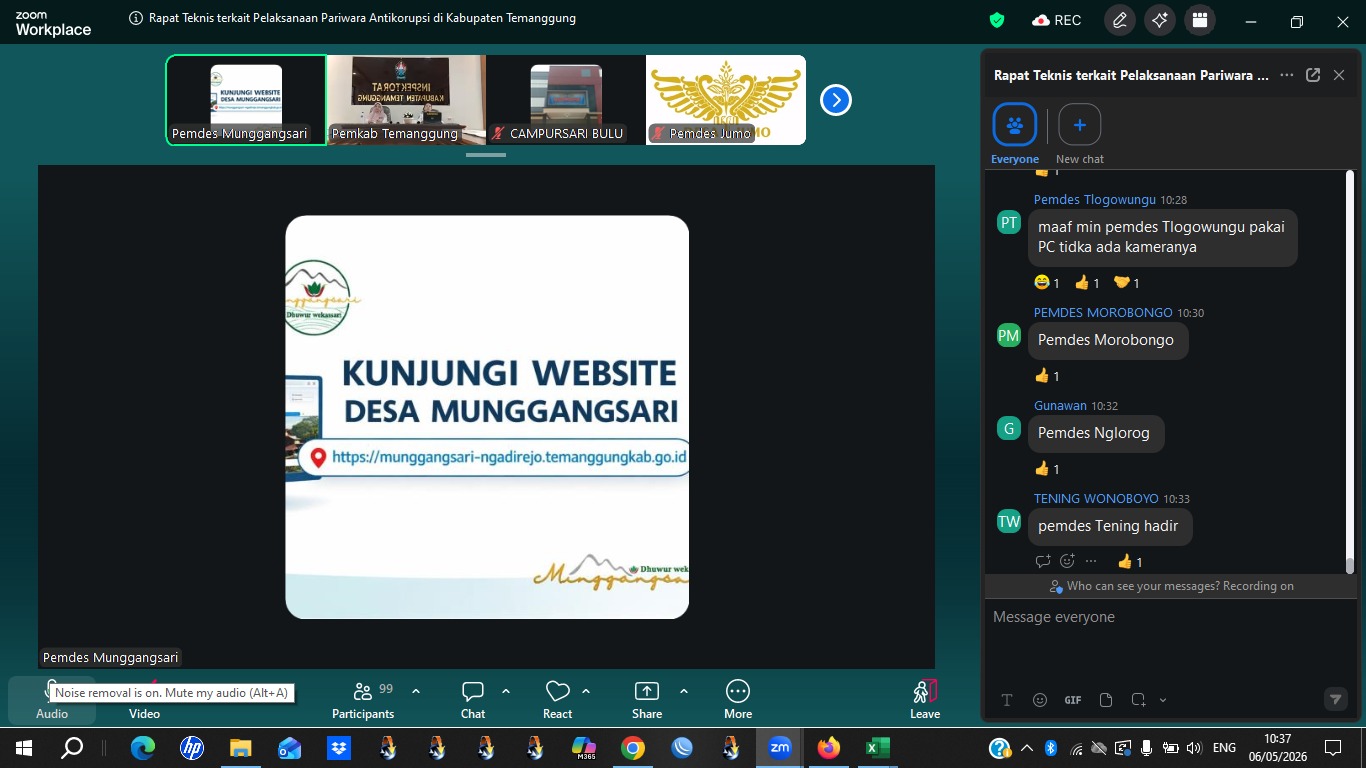Open the React menu

click(x=557, y=700)
